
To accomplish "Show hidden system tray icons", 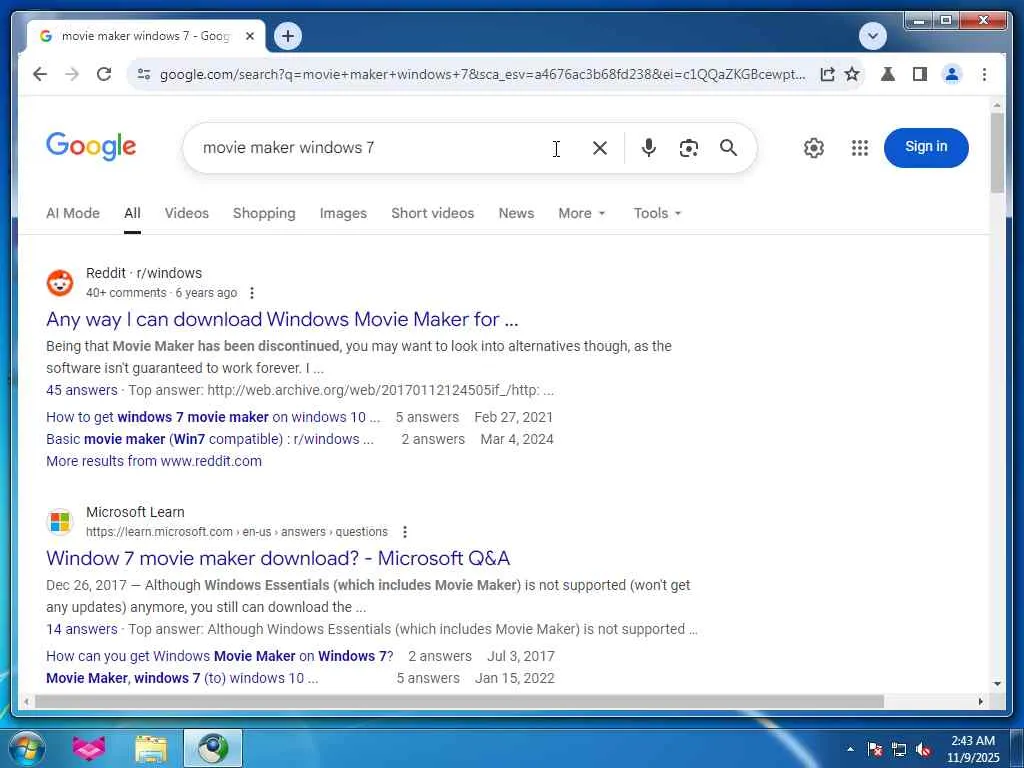I will point(850,749).
